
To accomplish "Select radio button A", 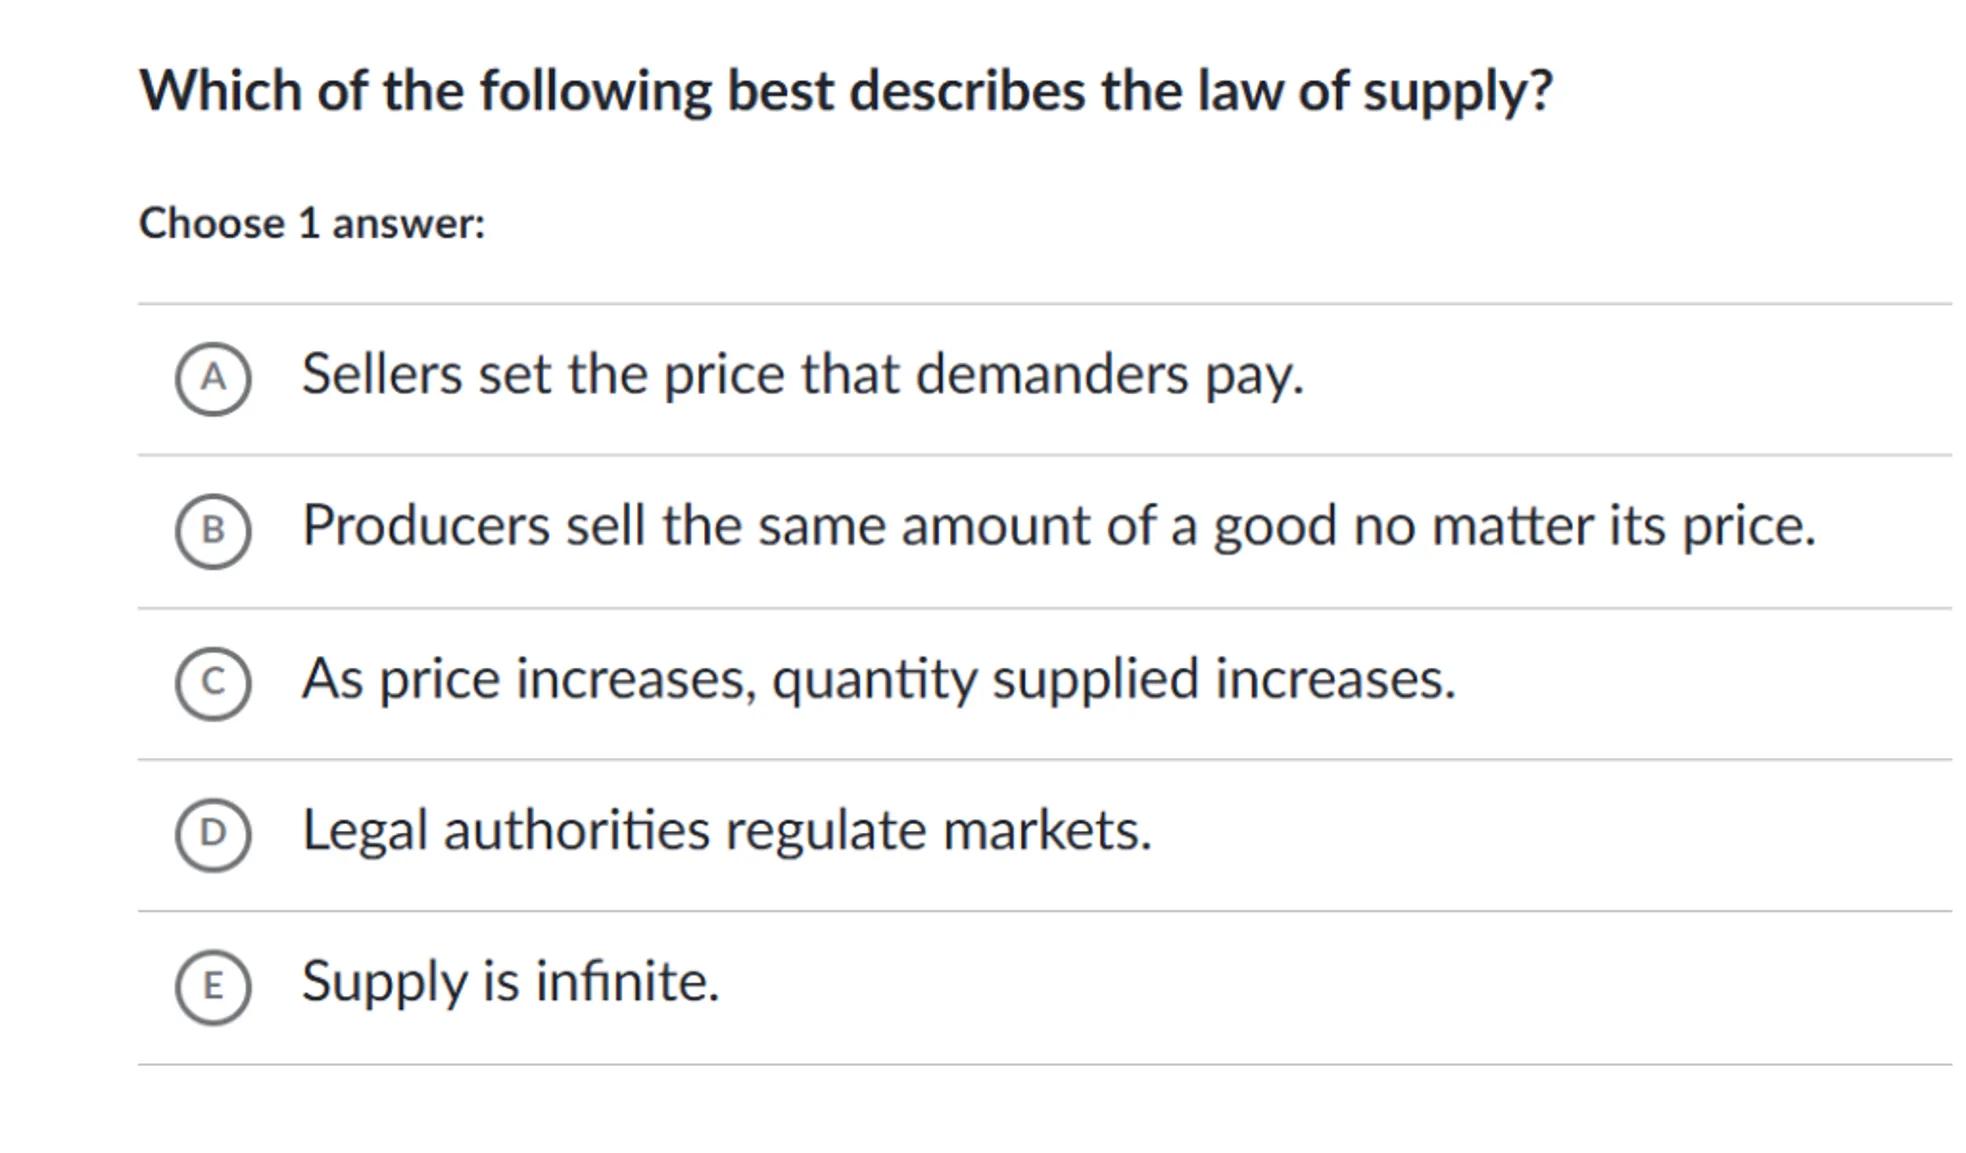I will [213, 378].
